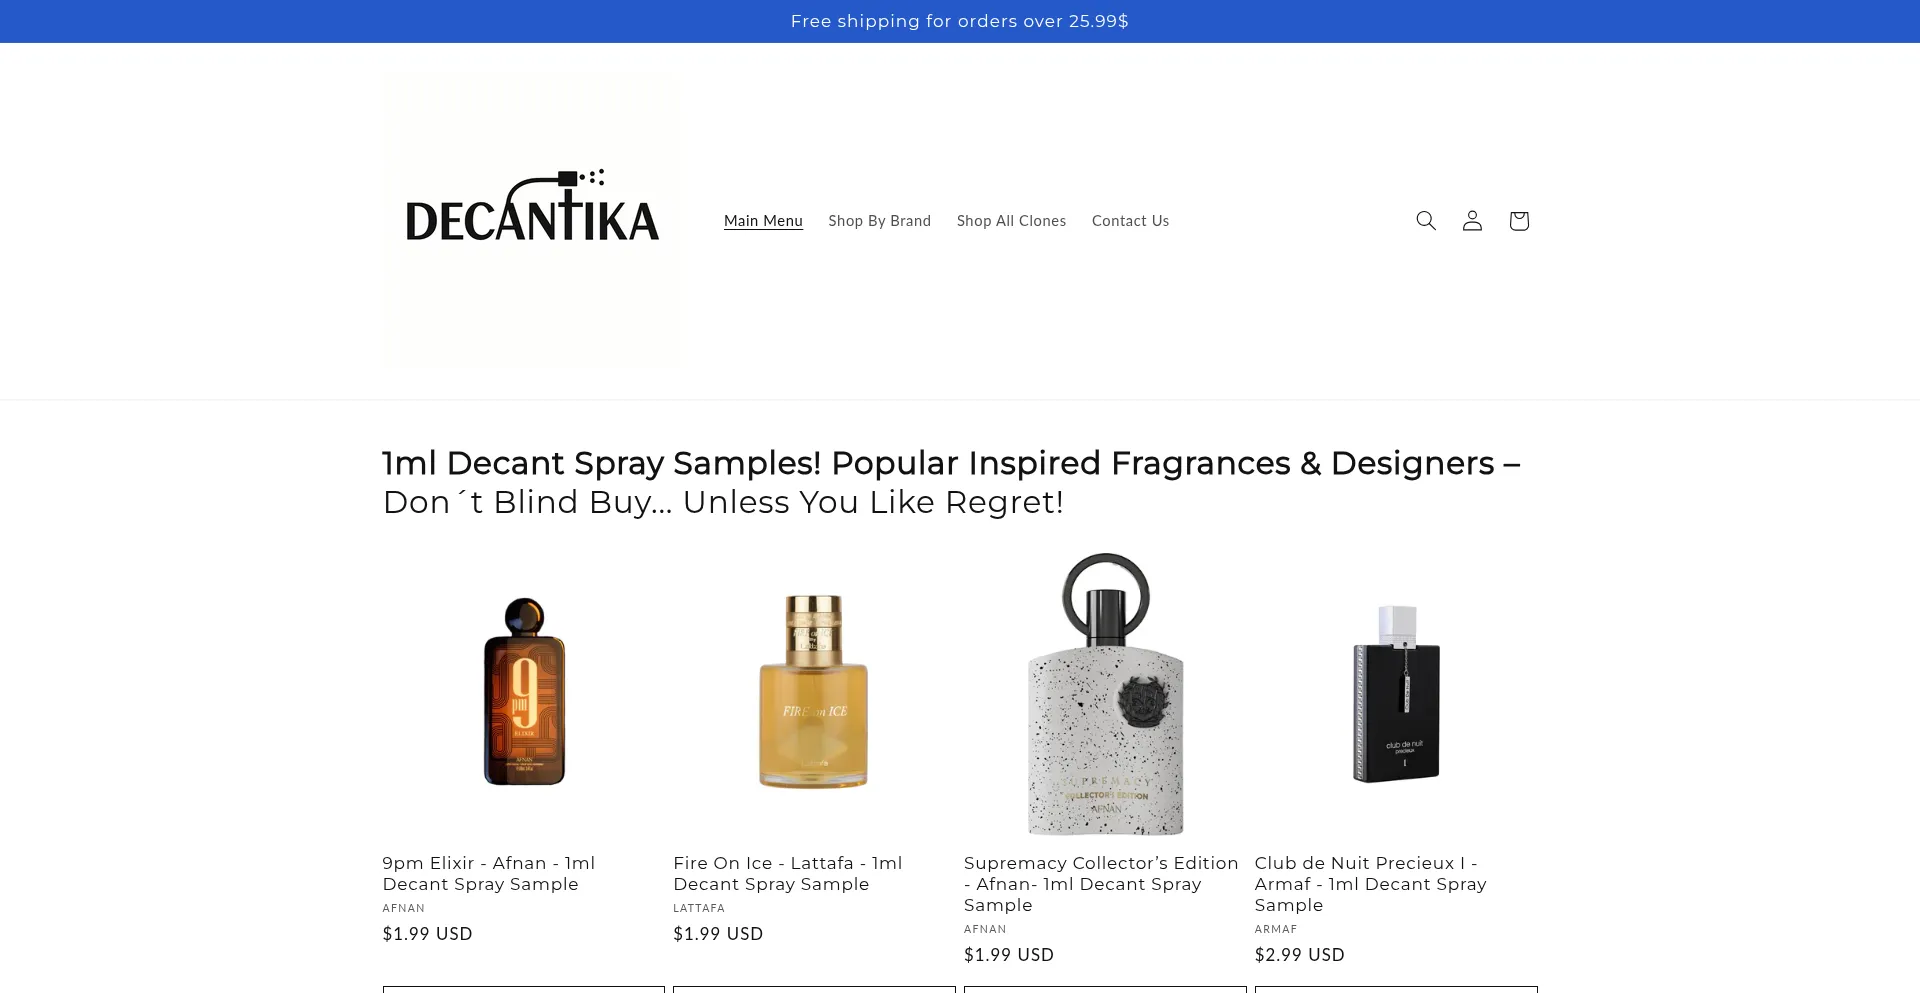The width and height of the screenshot is (1920, 993).
Task: Open the Main Menu navigation item
Action: [763, 221]
